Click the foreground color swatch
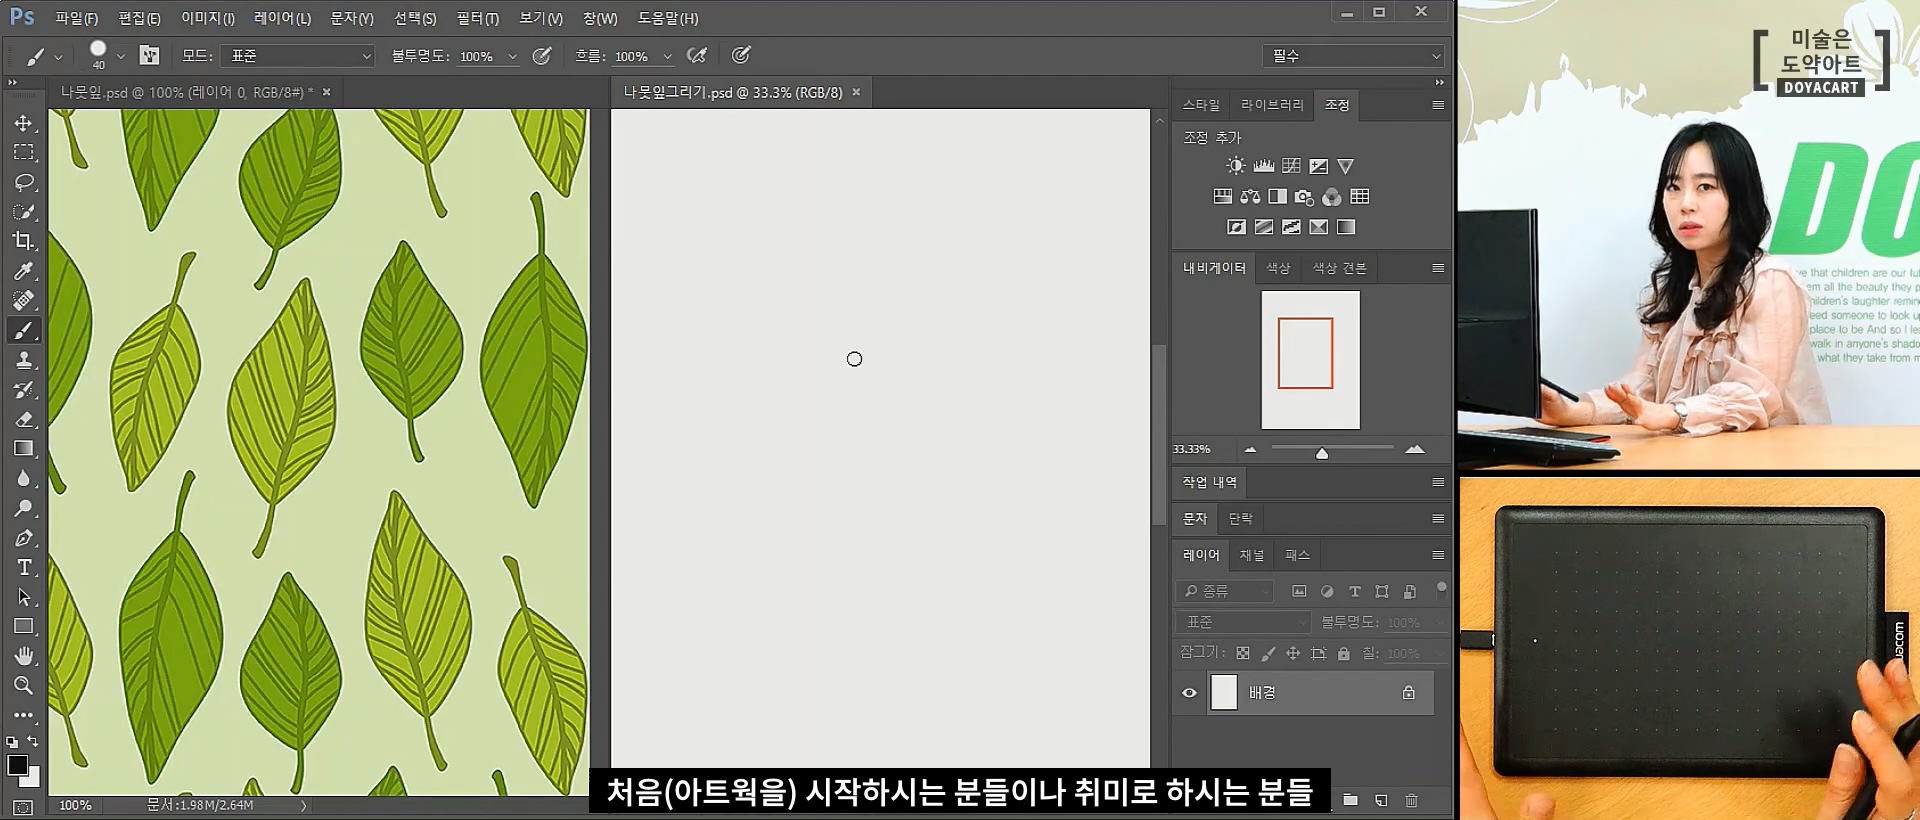The height and width of the screenshot is (820, 1920). [x=17, y=765]
